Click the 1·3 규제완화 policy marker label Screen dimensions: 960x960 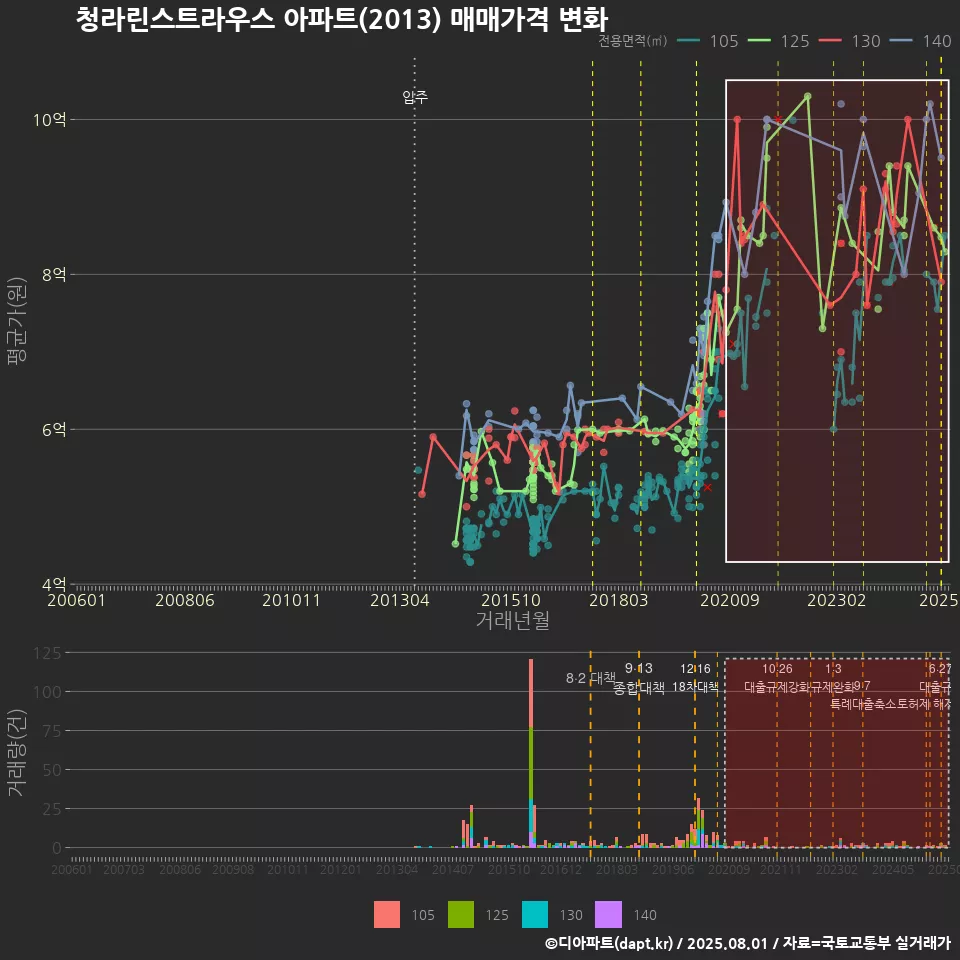[833, 678]
